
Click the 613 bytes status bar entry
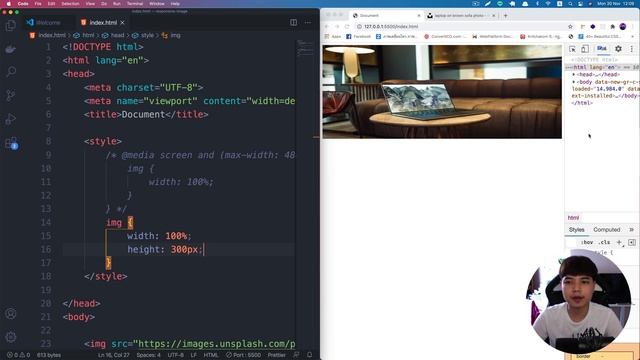coord(49,355)
